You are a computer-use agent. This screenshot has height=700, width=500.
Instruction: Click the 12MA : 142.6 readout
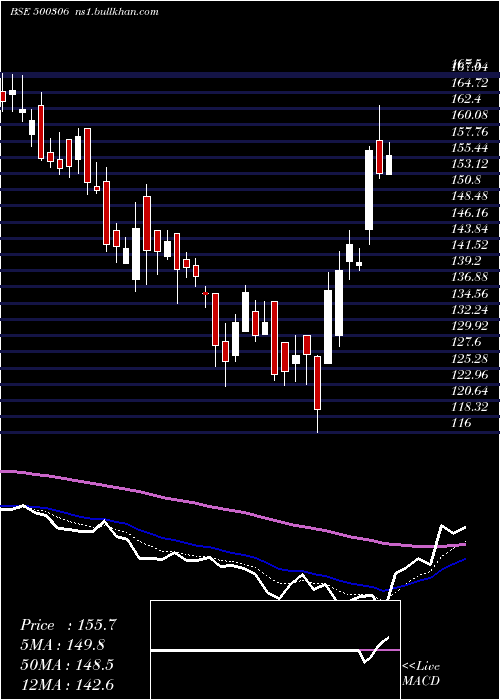tap(67, 684)
